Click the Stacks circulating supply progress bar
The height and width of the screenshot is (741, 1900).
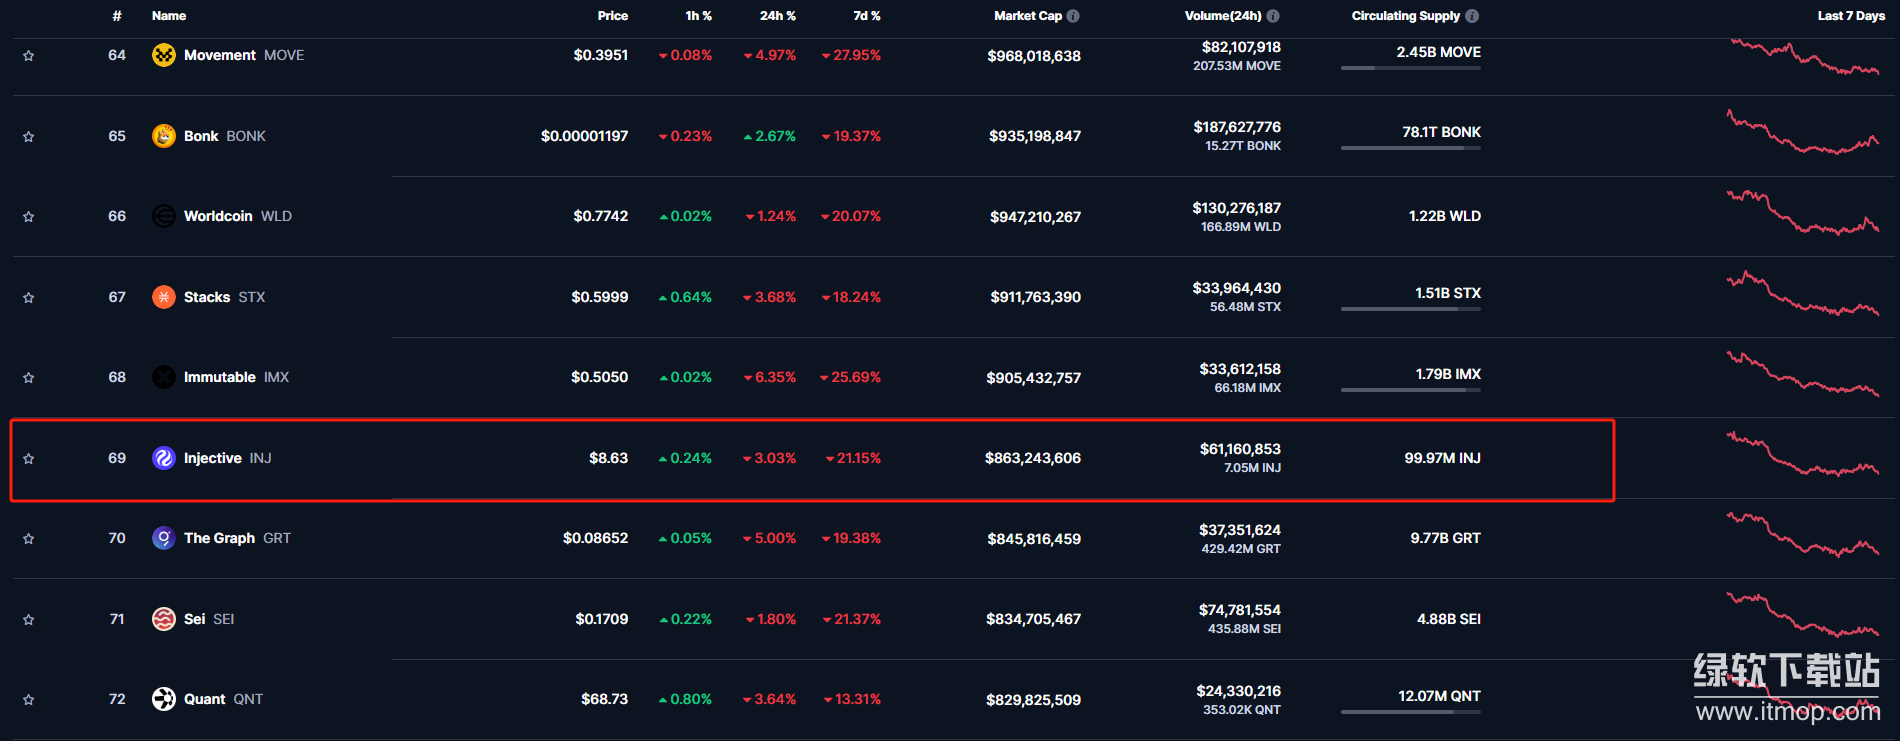coord(1410,309)
